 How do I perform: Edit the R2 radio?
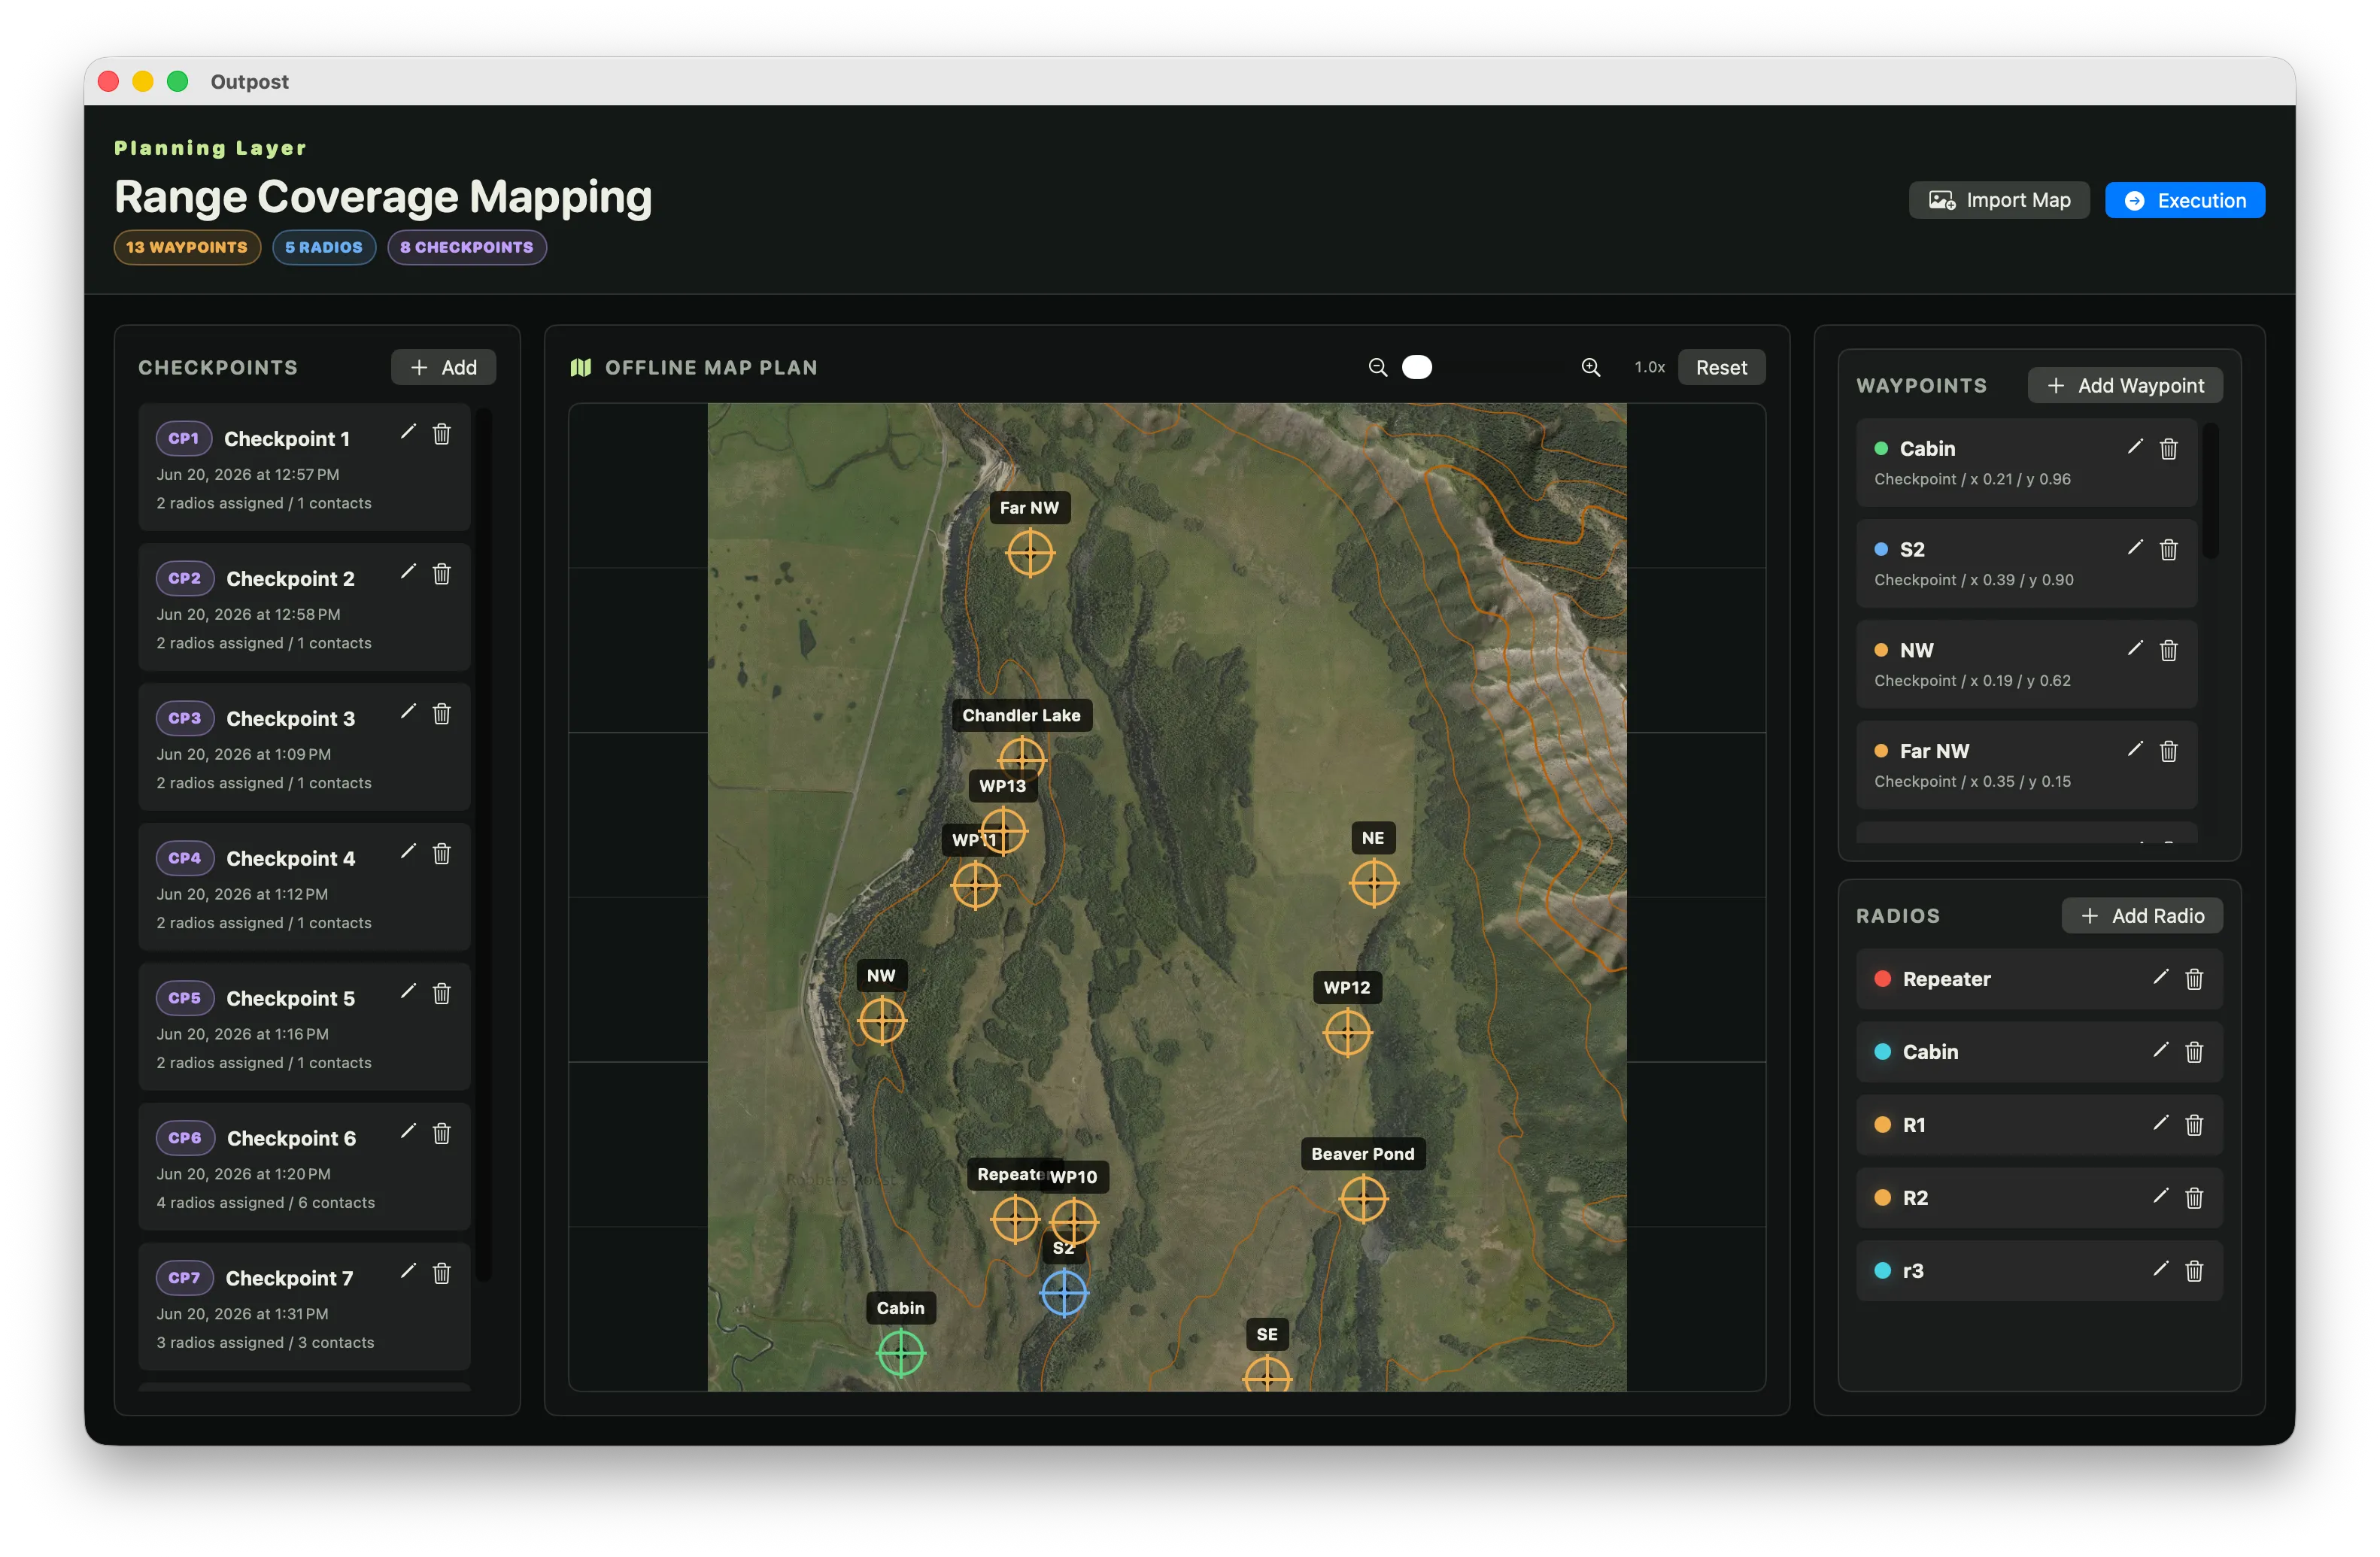pyautogui.click(x=2161, y=1196)
